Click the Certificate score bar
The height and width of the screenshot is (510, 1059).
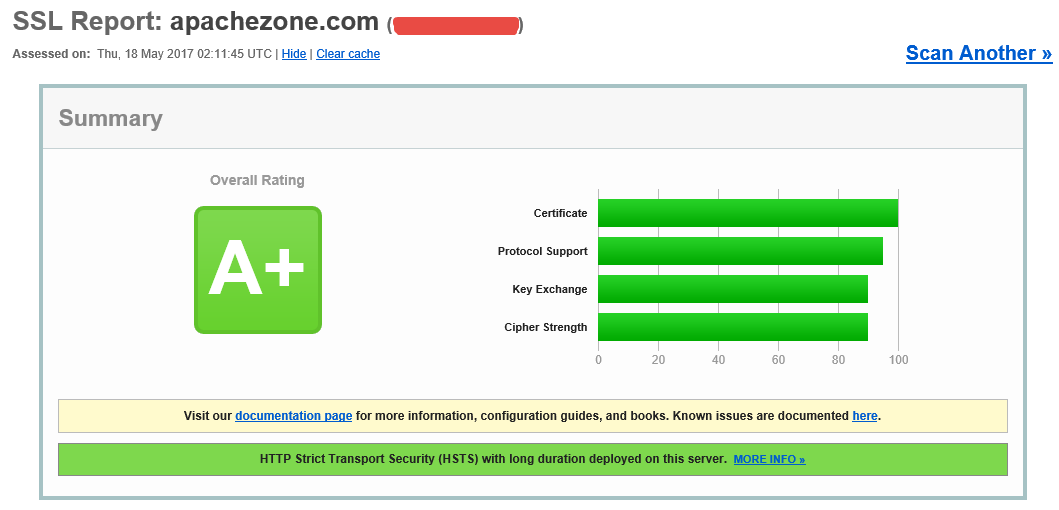(747, 213)
